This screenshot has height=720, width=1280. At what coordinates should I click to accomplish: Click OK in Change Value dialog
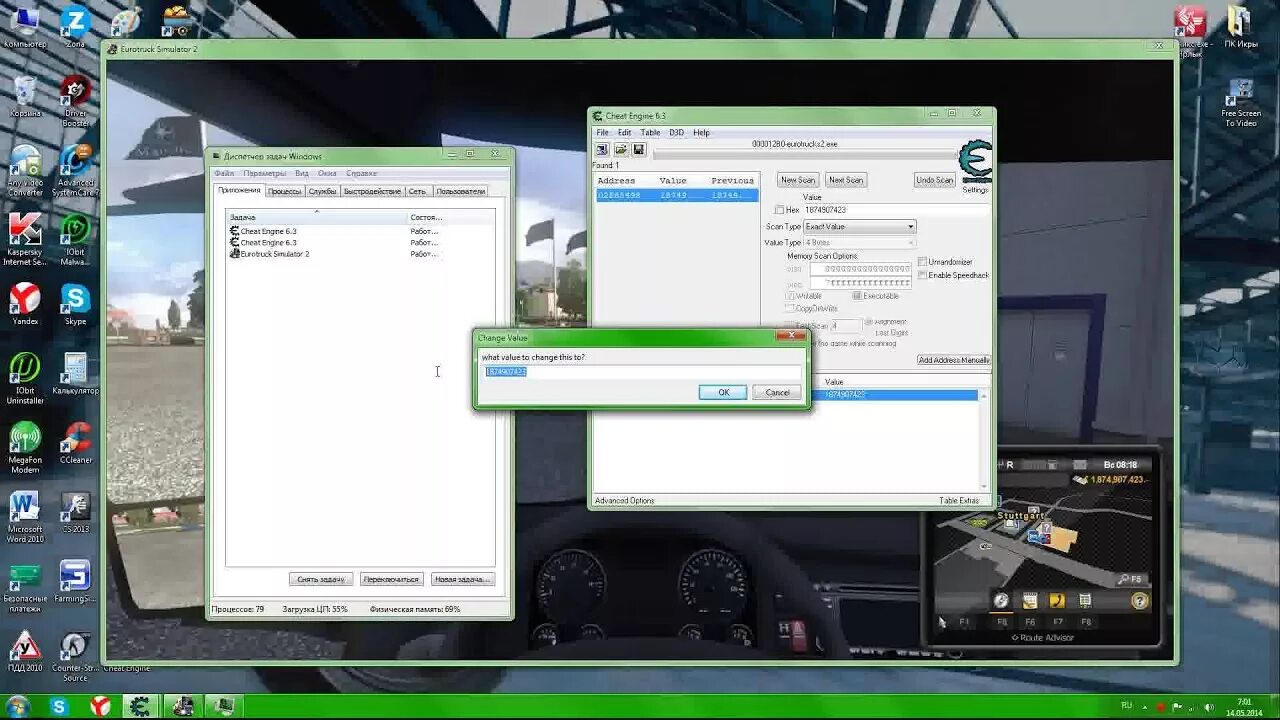click(723, 393)
